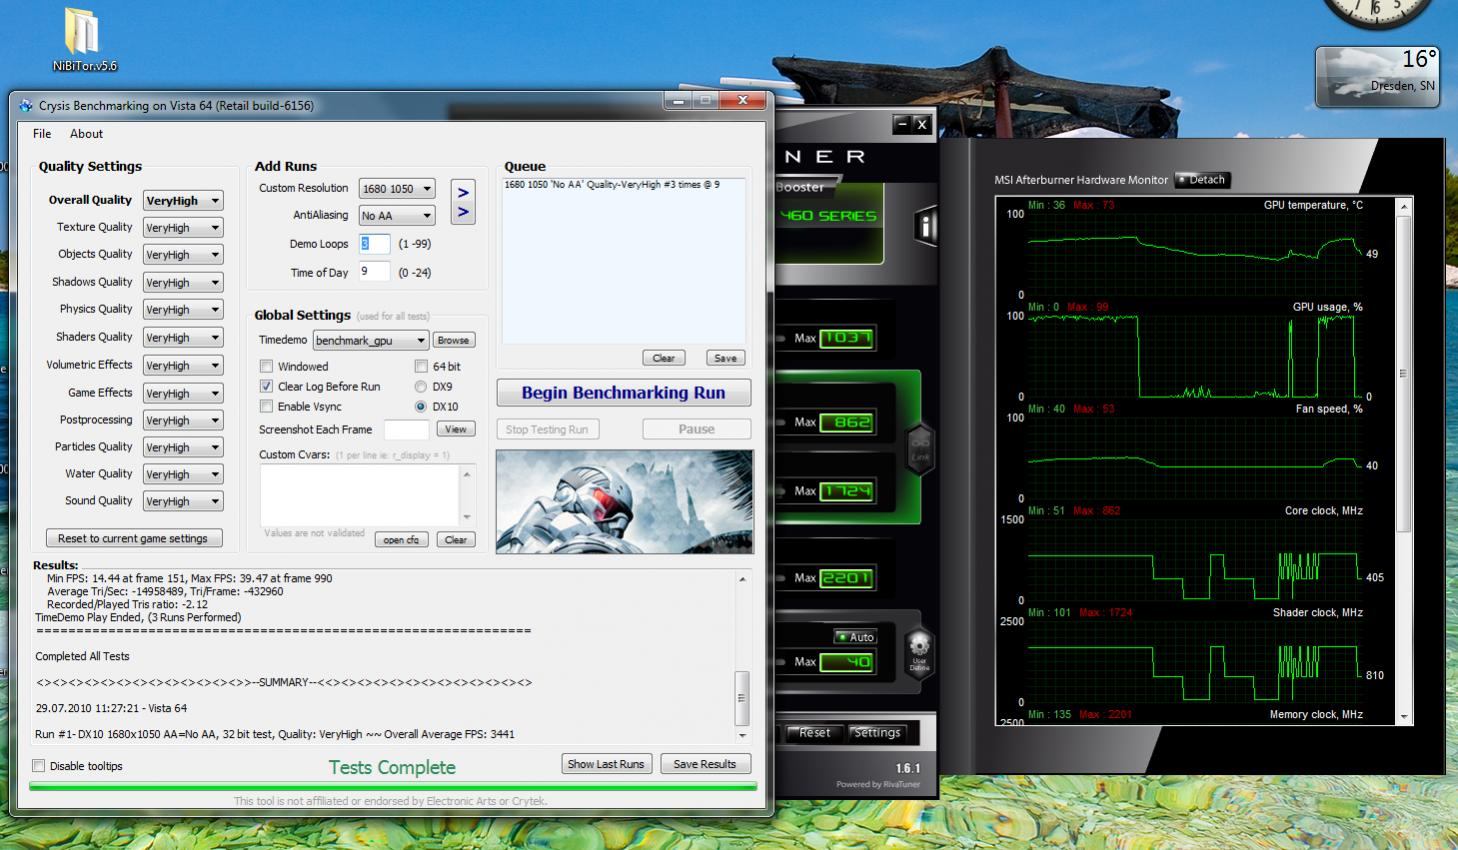Image resolution: width=1458 pixels, height=850 pixels.
Task: Click the Afterburner info 'i' icon
Action: pos(925,227)
